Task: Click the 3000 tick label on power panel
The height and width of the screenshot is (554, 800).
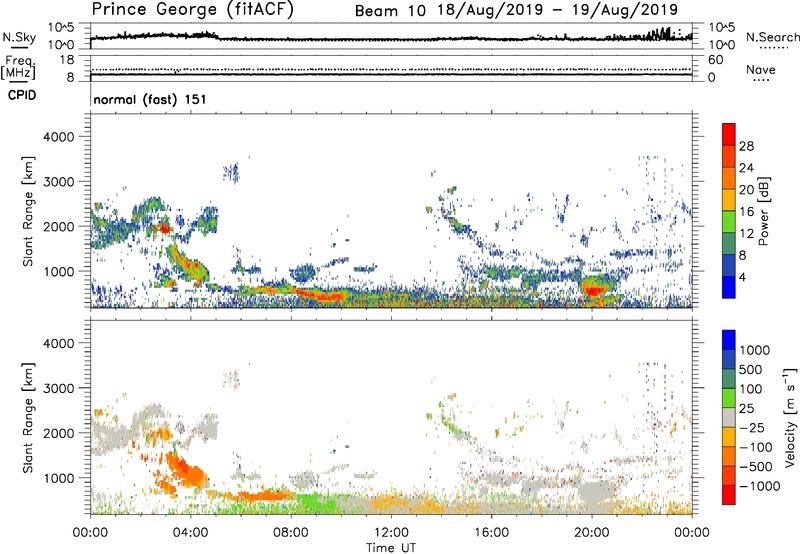Action: [x=58, y=182]
